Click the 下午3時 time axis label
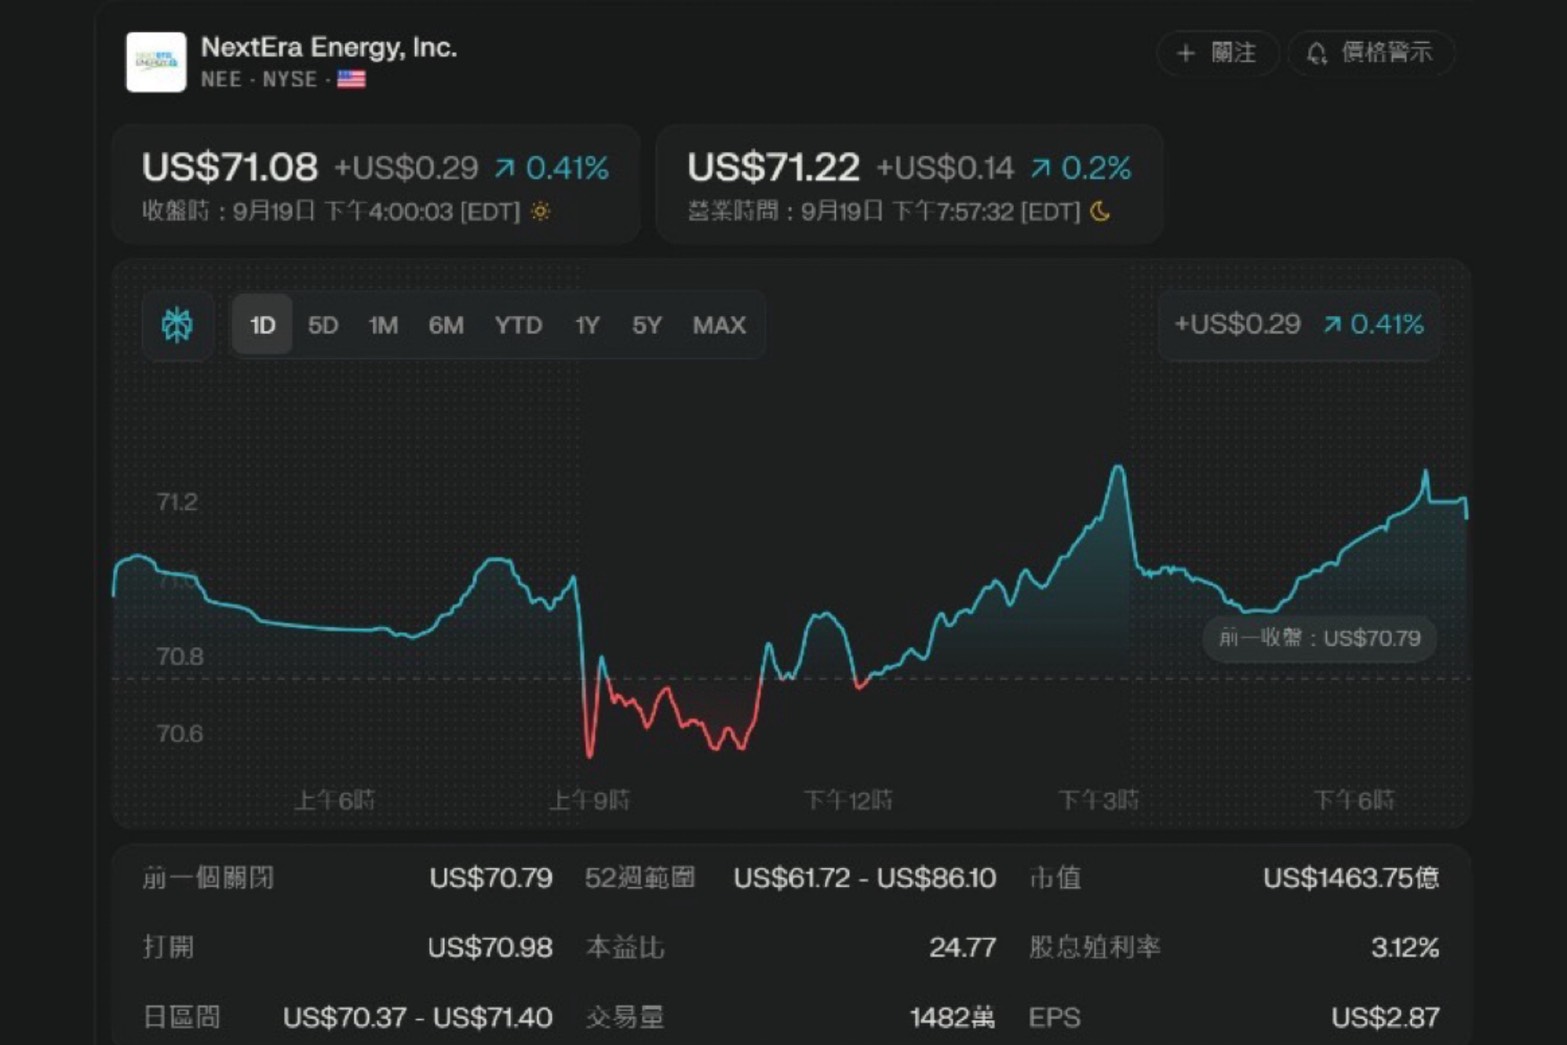The height and width of the screenshot is (1045, 1567). tap(1099, 800)
